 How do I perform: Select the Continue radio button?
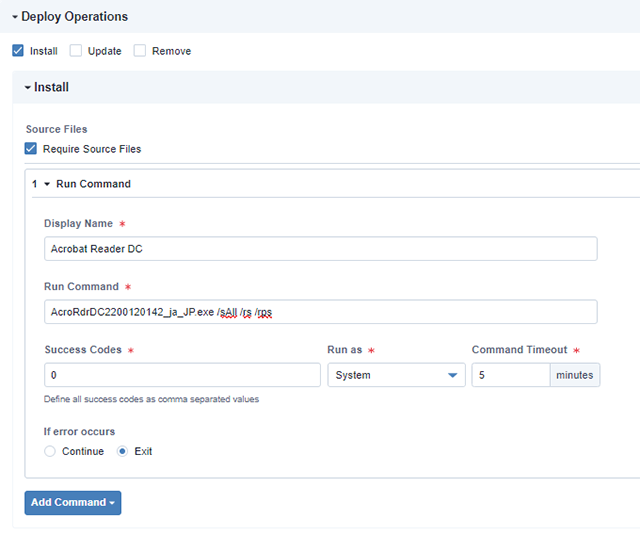[x=51, y=451]
